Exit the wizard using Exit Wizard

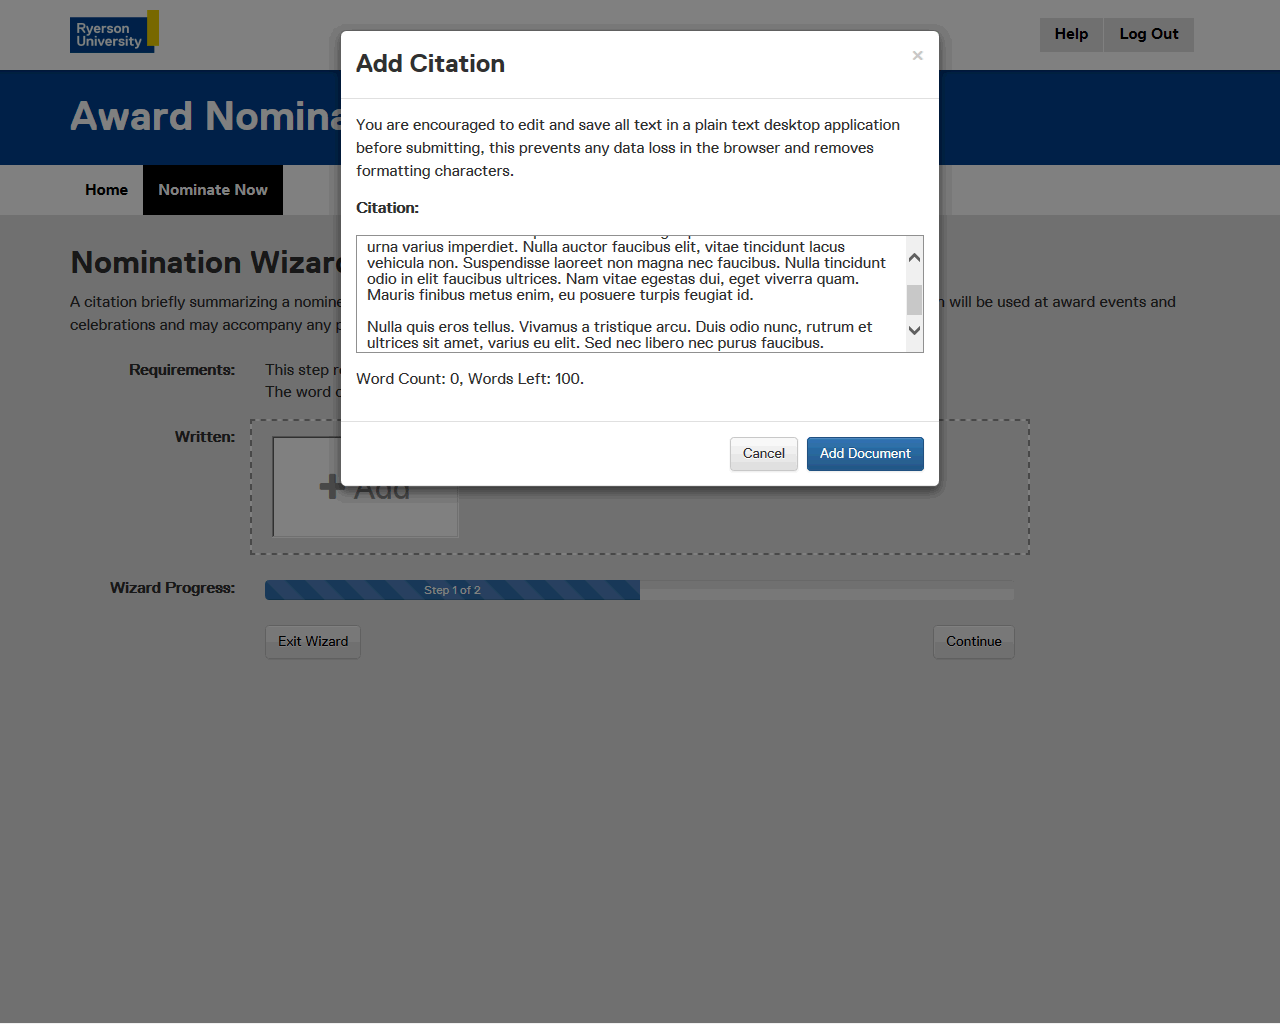point(312,642)
